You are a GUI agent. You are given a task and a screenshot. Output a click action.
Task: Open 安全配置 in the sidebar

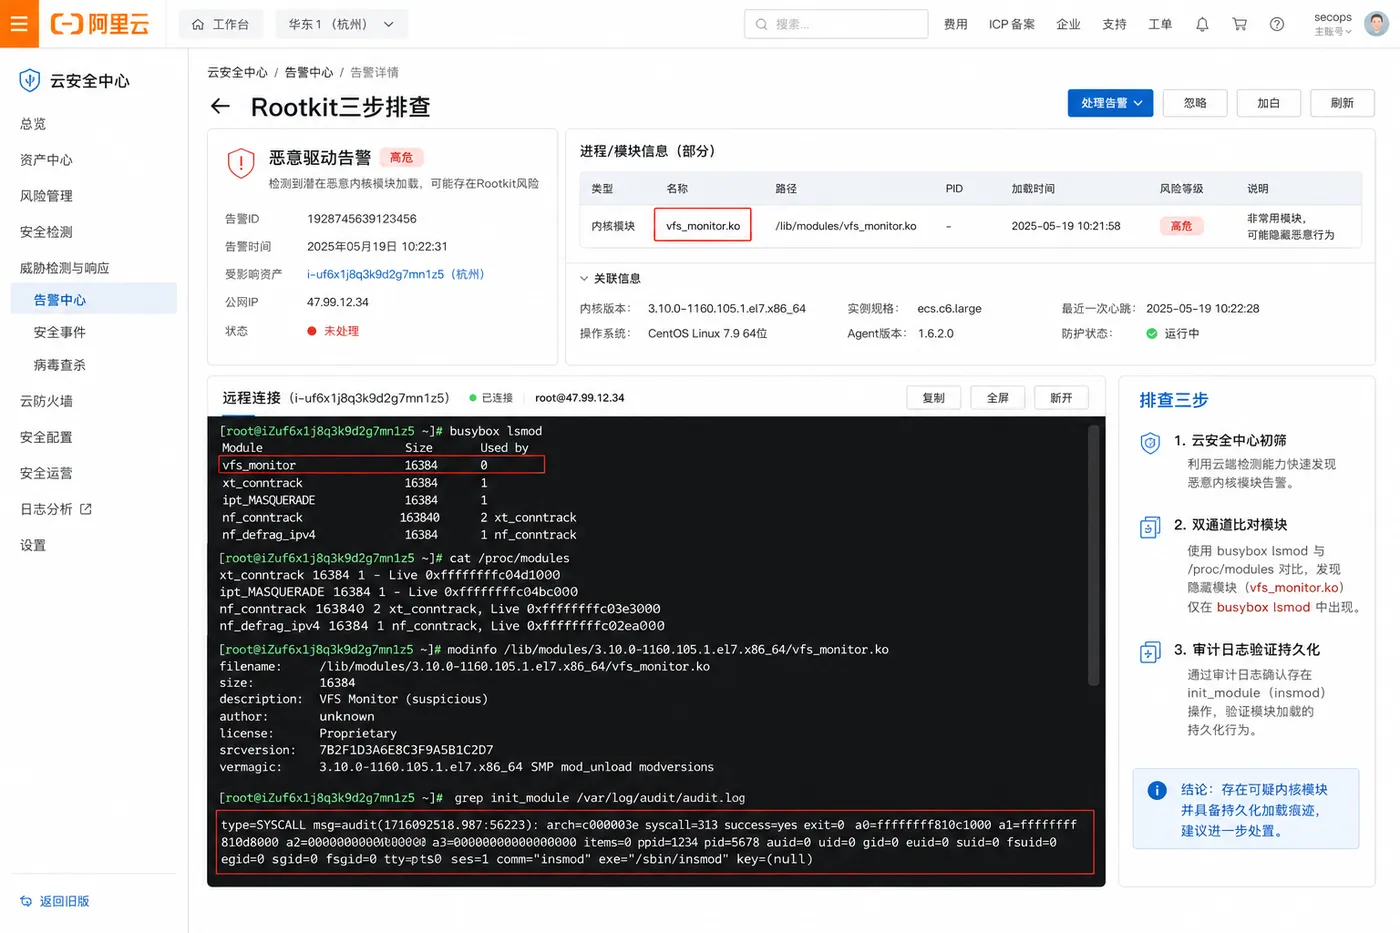(x=46, y=437)
